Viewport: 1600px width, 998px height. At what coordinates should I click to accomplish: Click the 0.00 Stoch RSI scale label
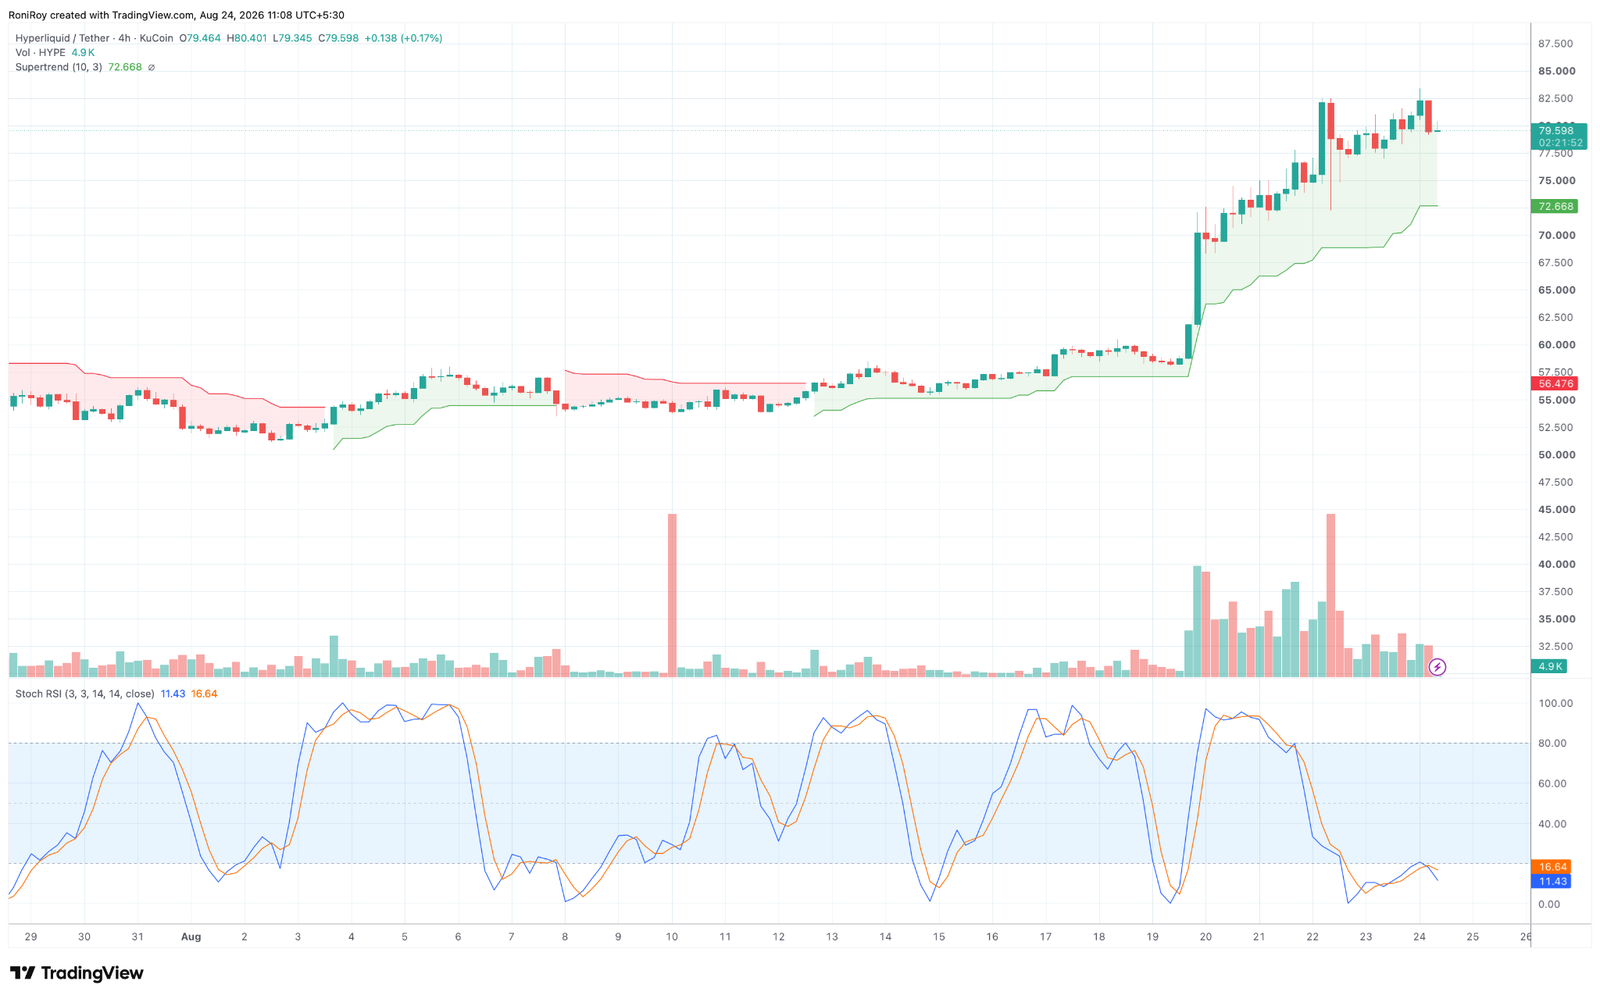pos(1549,905)
